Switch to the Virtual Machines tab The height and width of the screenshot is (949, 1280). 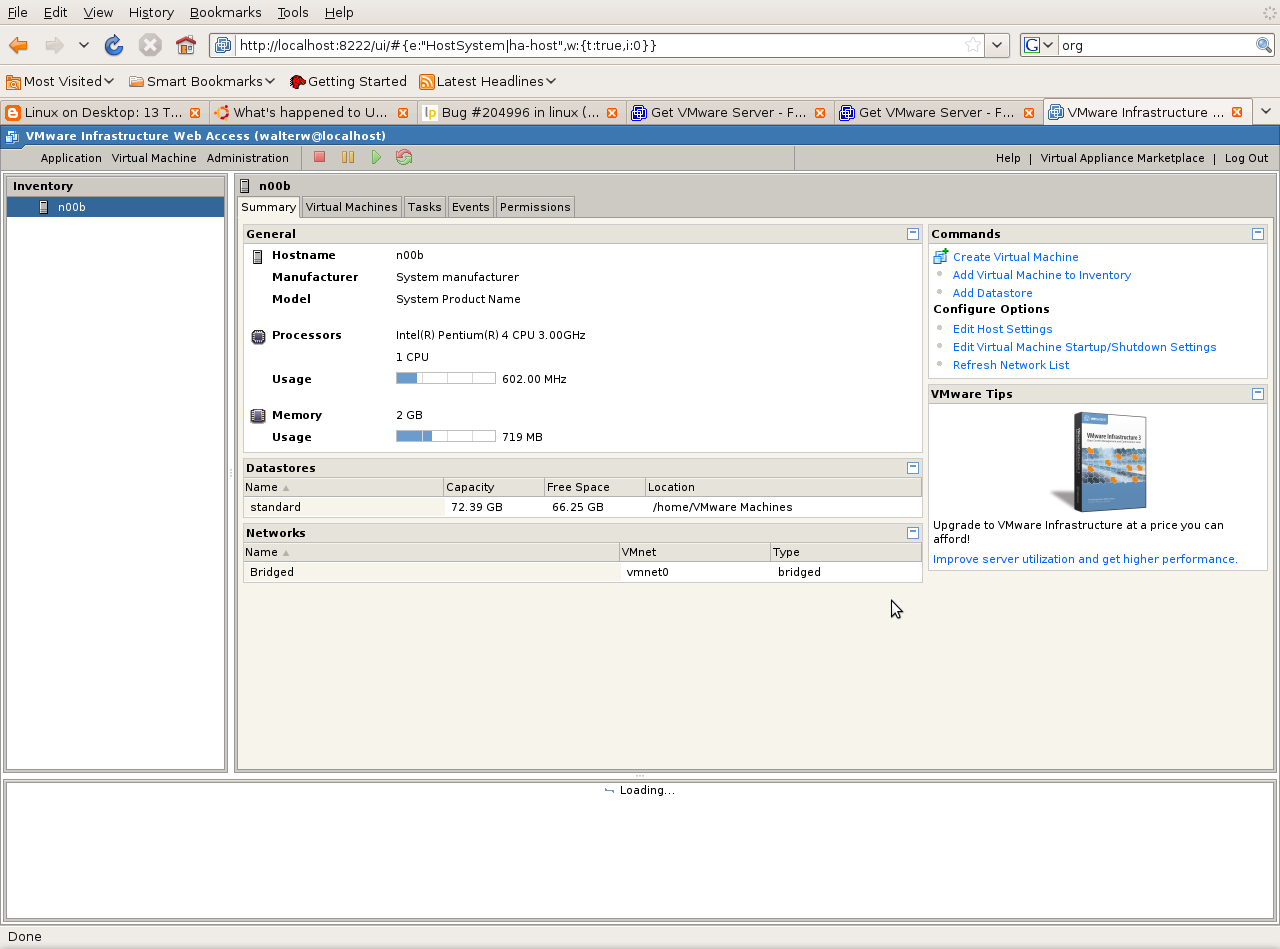click(351, 207)
